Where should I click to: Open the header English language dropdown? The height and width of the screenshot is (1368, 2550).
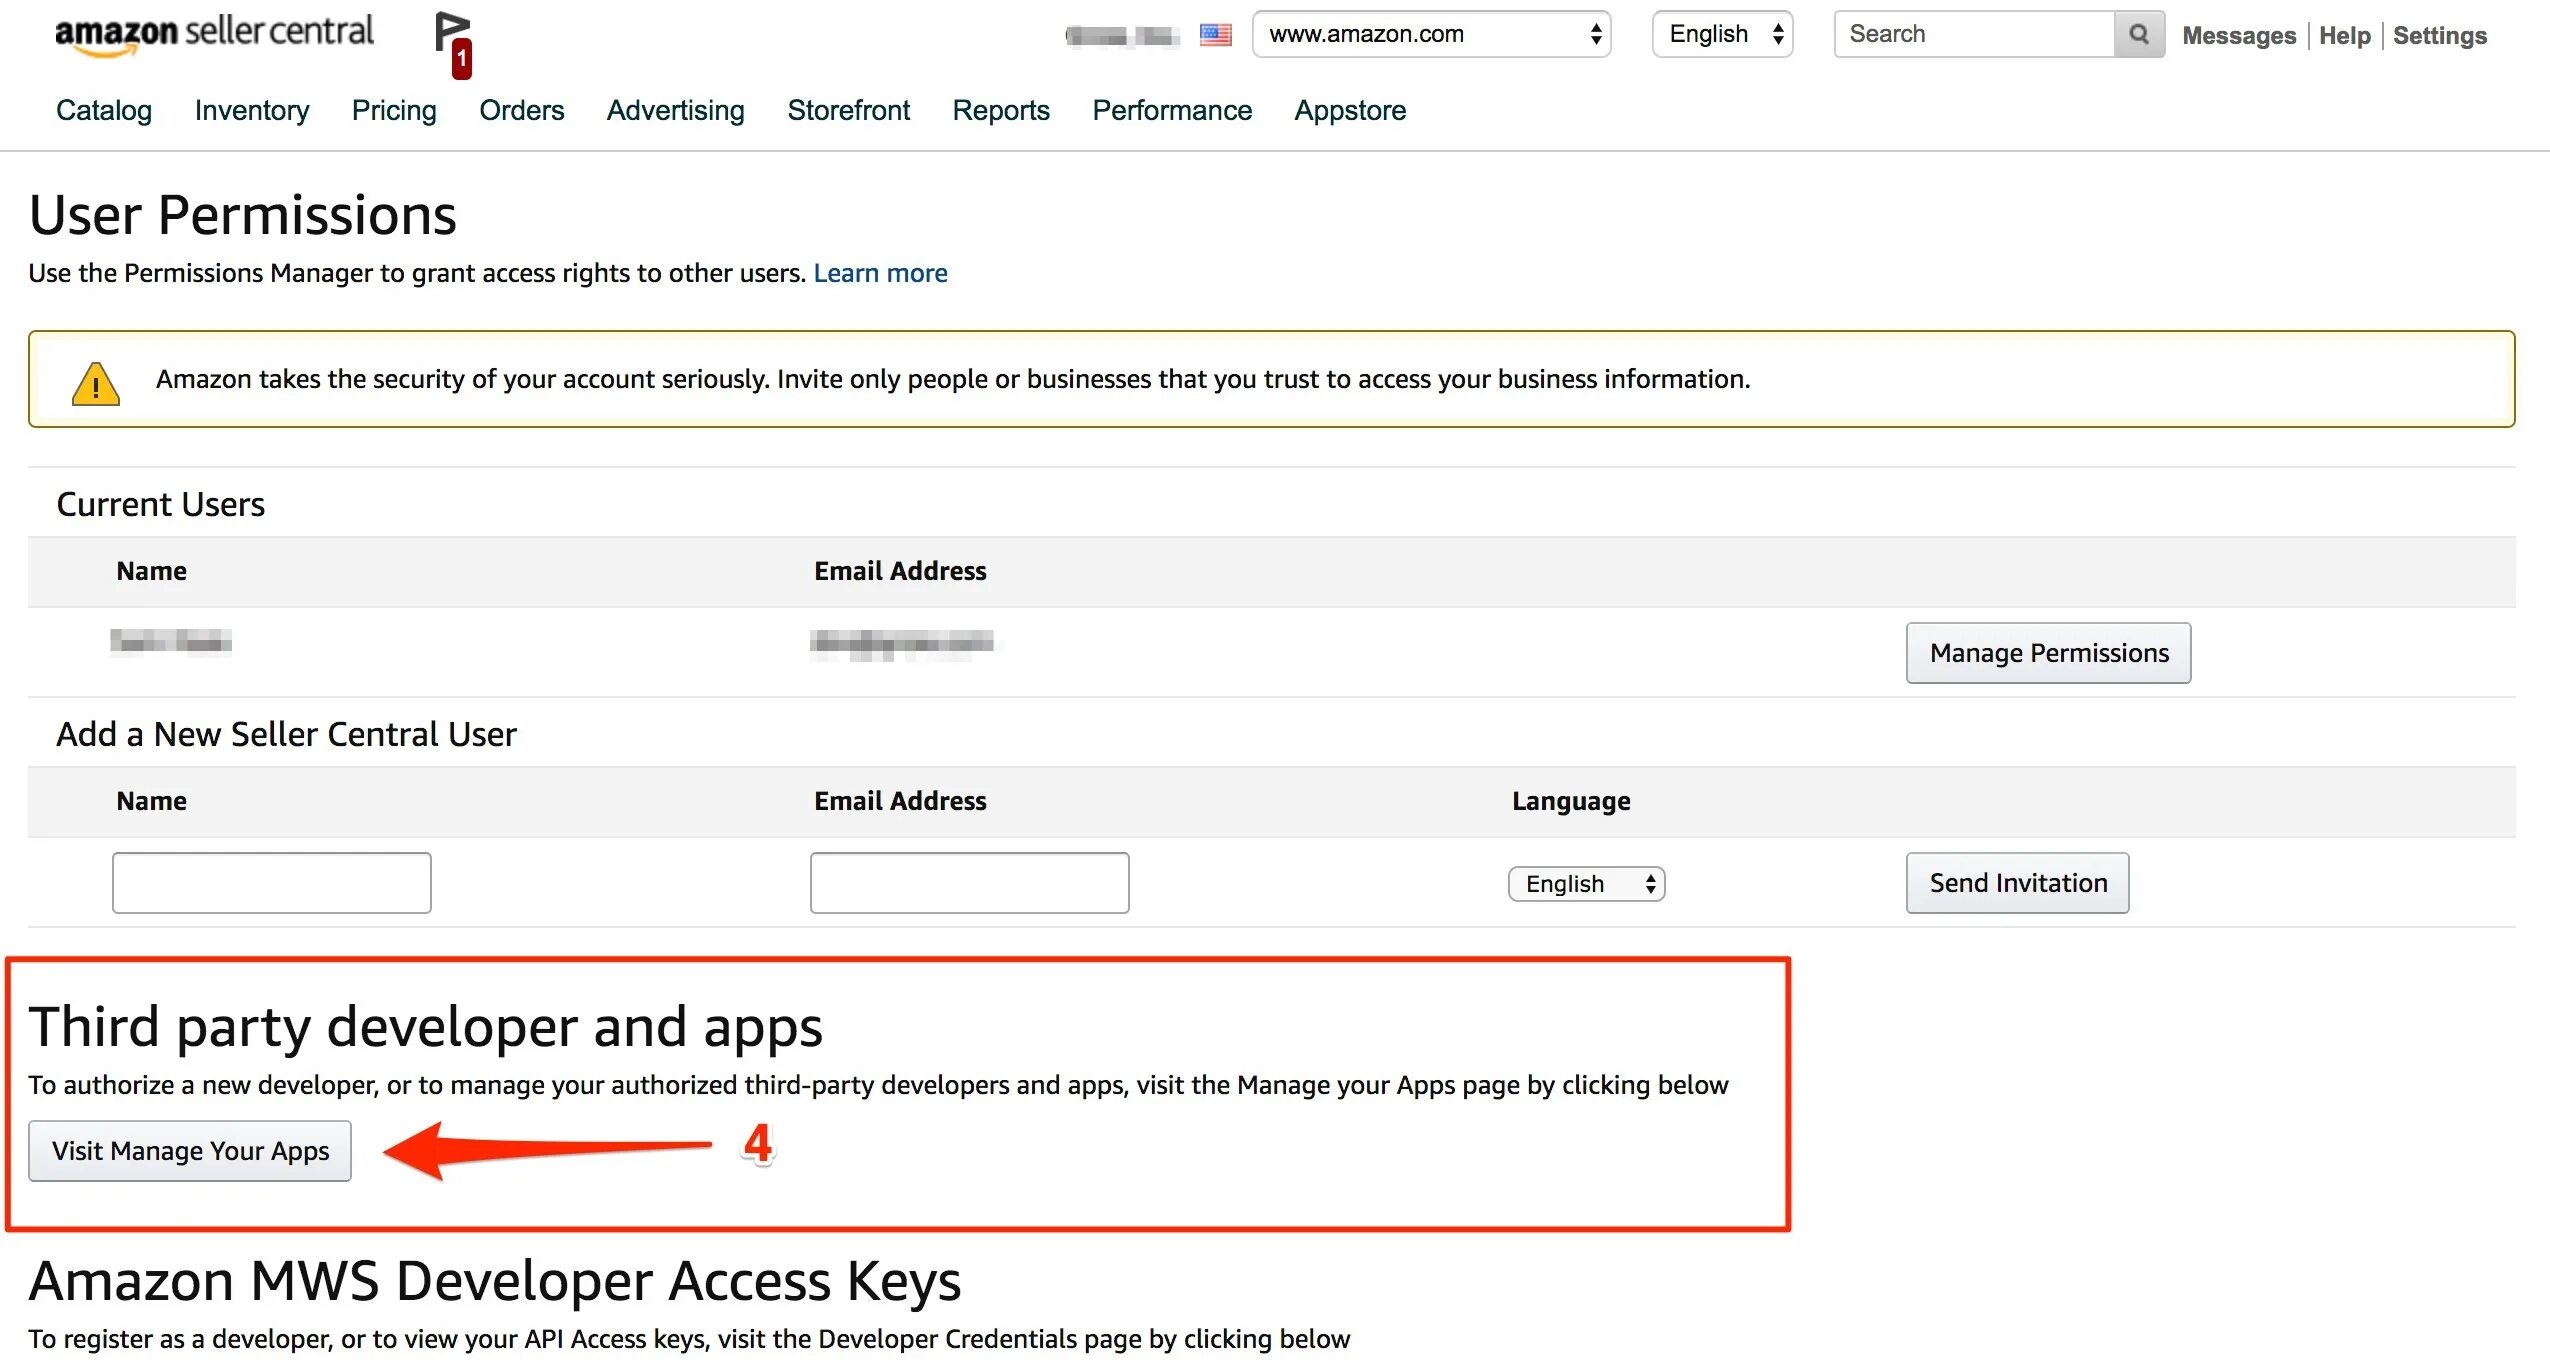(x=1722, y=35)
